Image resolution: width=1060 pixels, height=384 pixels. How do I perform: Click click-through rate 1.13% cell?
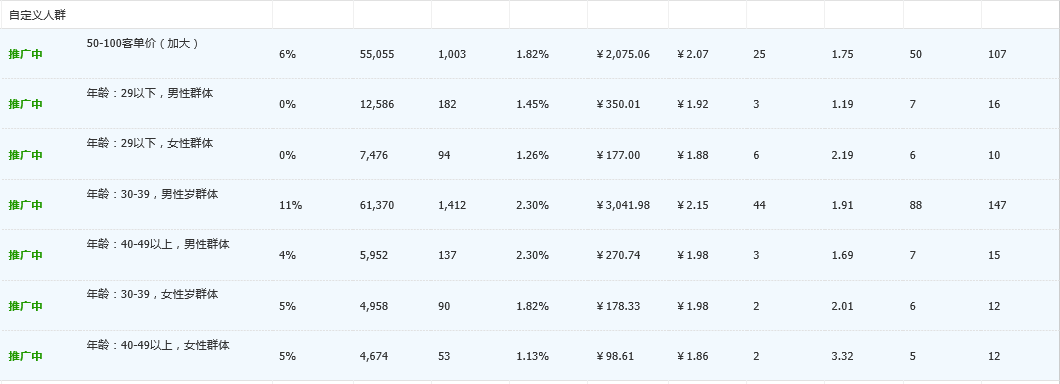click(533, 356)
